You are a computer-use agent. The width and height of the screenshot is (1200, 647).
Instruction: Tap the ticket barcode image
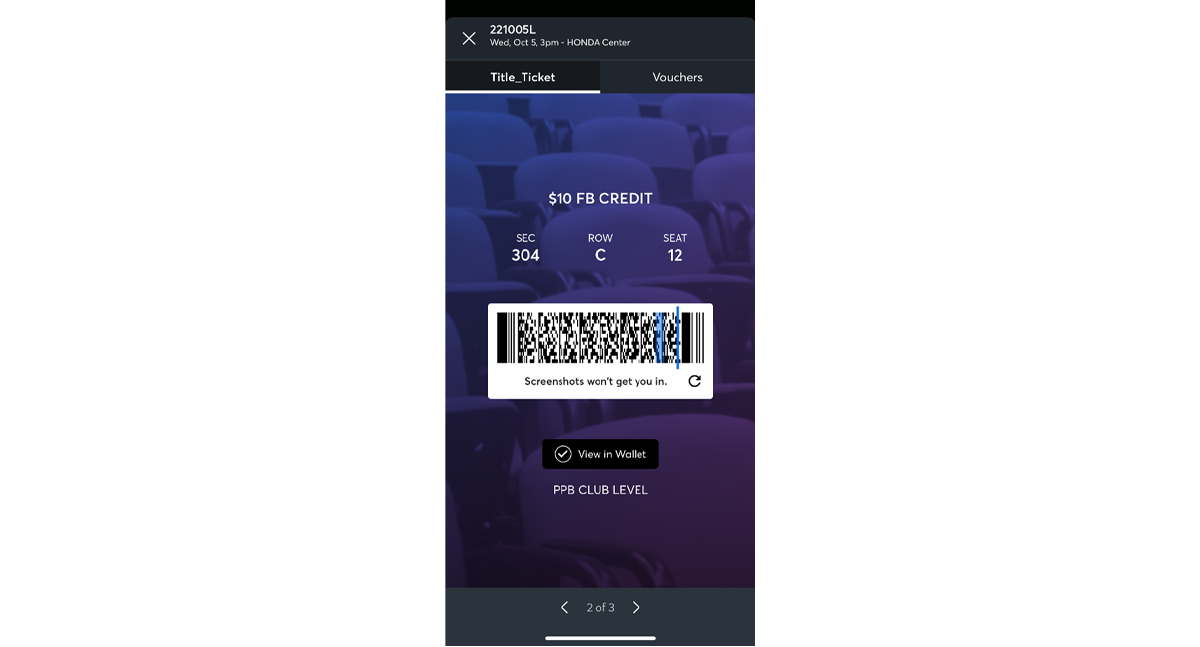(600, 338)
